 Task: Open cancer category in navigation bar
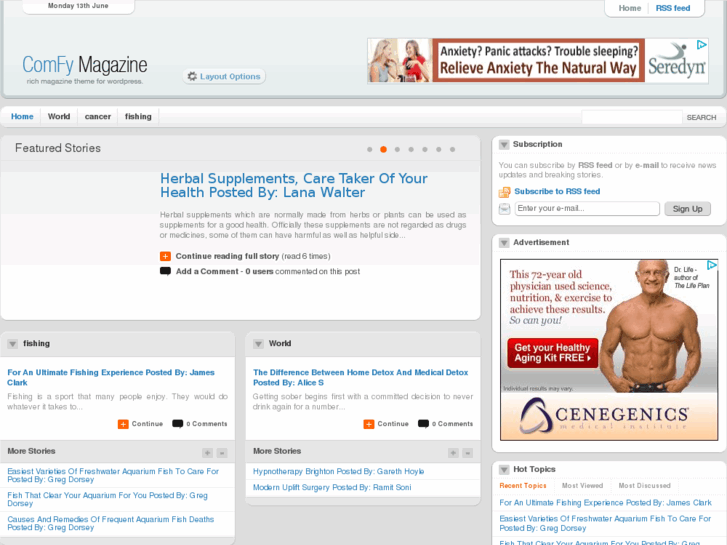coord(98,116)
